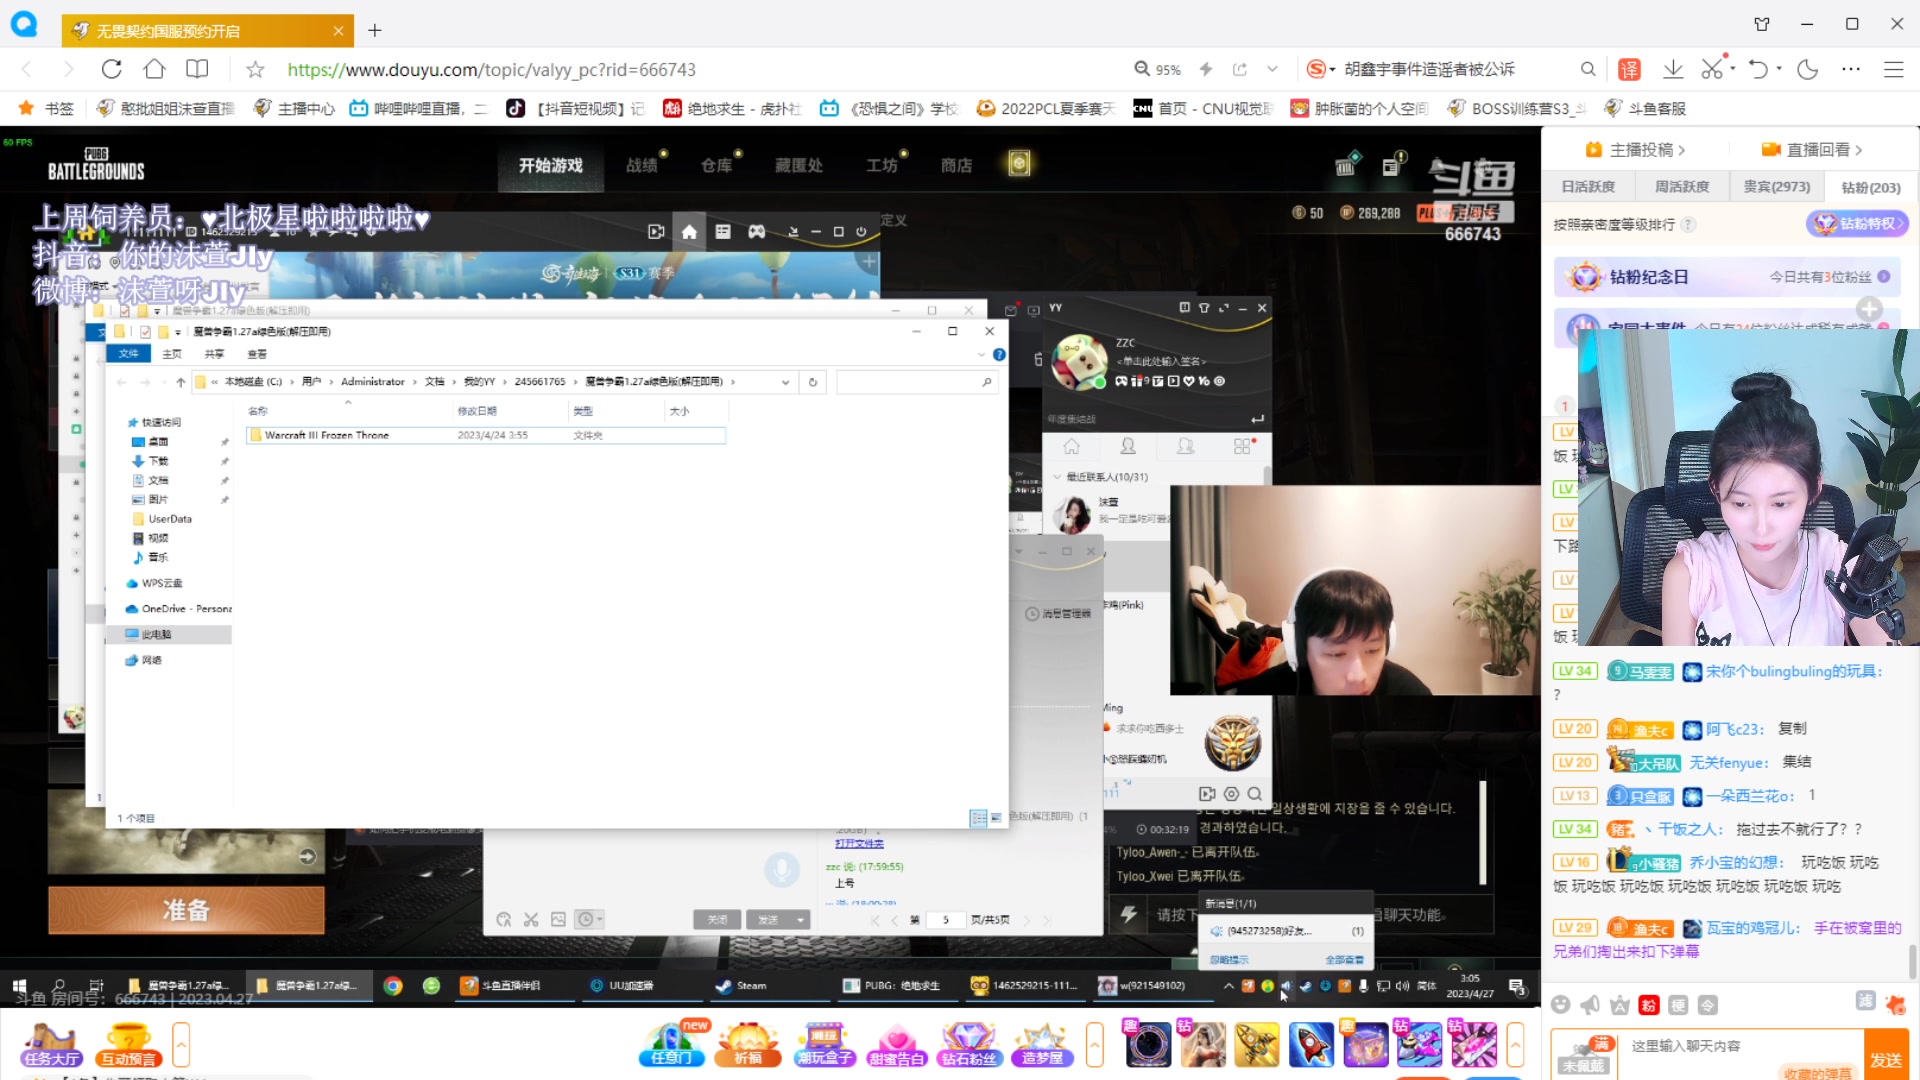Open the orange chat settings splash icon
This screenshot has width=1920, height=1080.
1894,1004
